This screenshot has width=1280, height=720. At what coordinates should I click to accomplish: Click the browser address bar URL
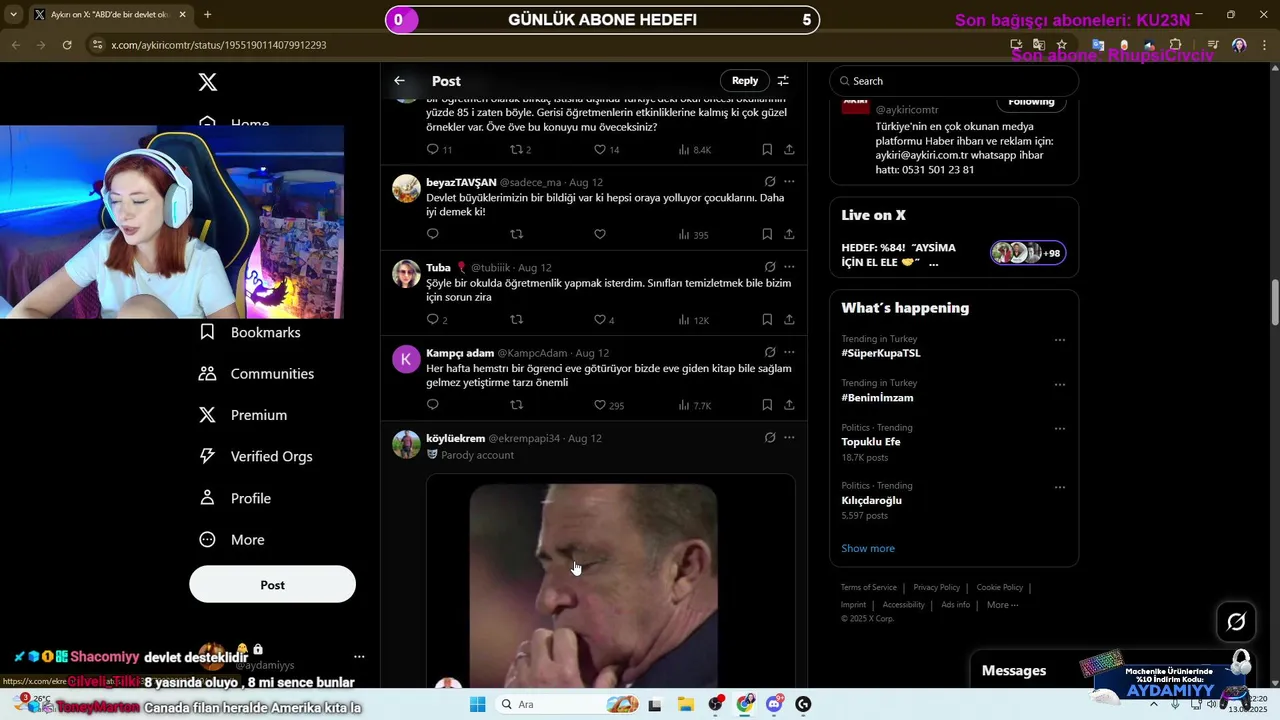click(219, 45)
